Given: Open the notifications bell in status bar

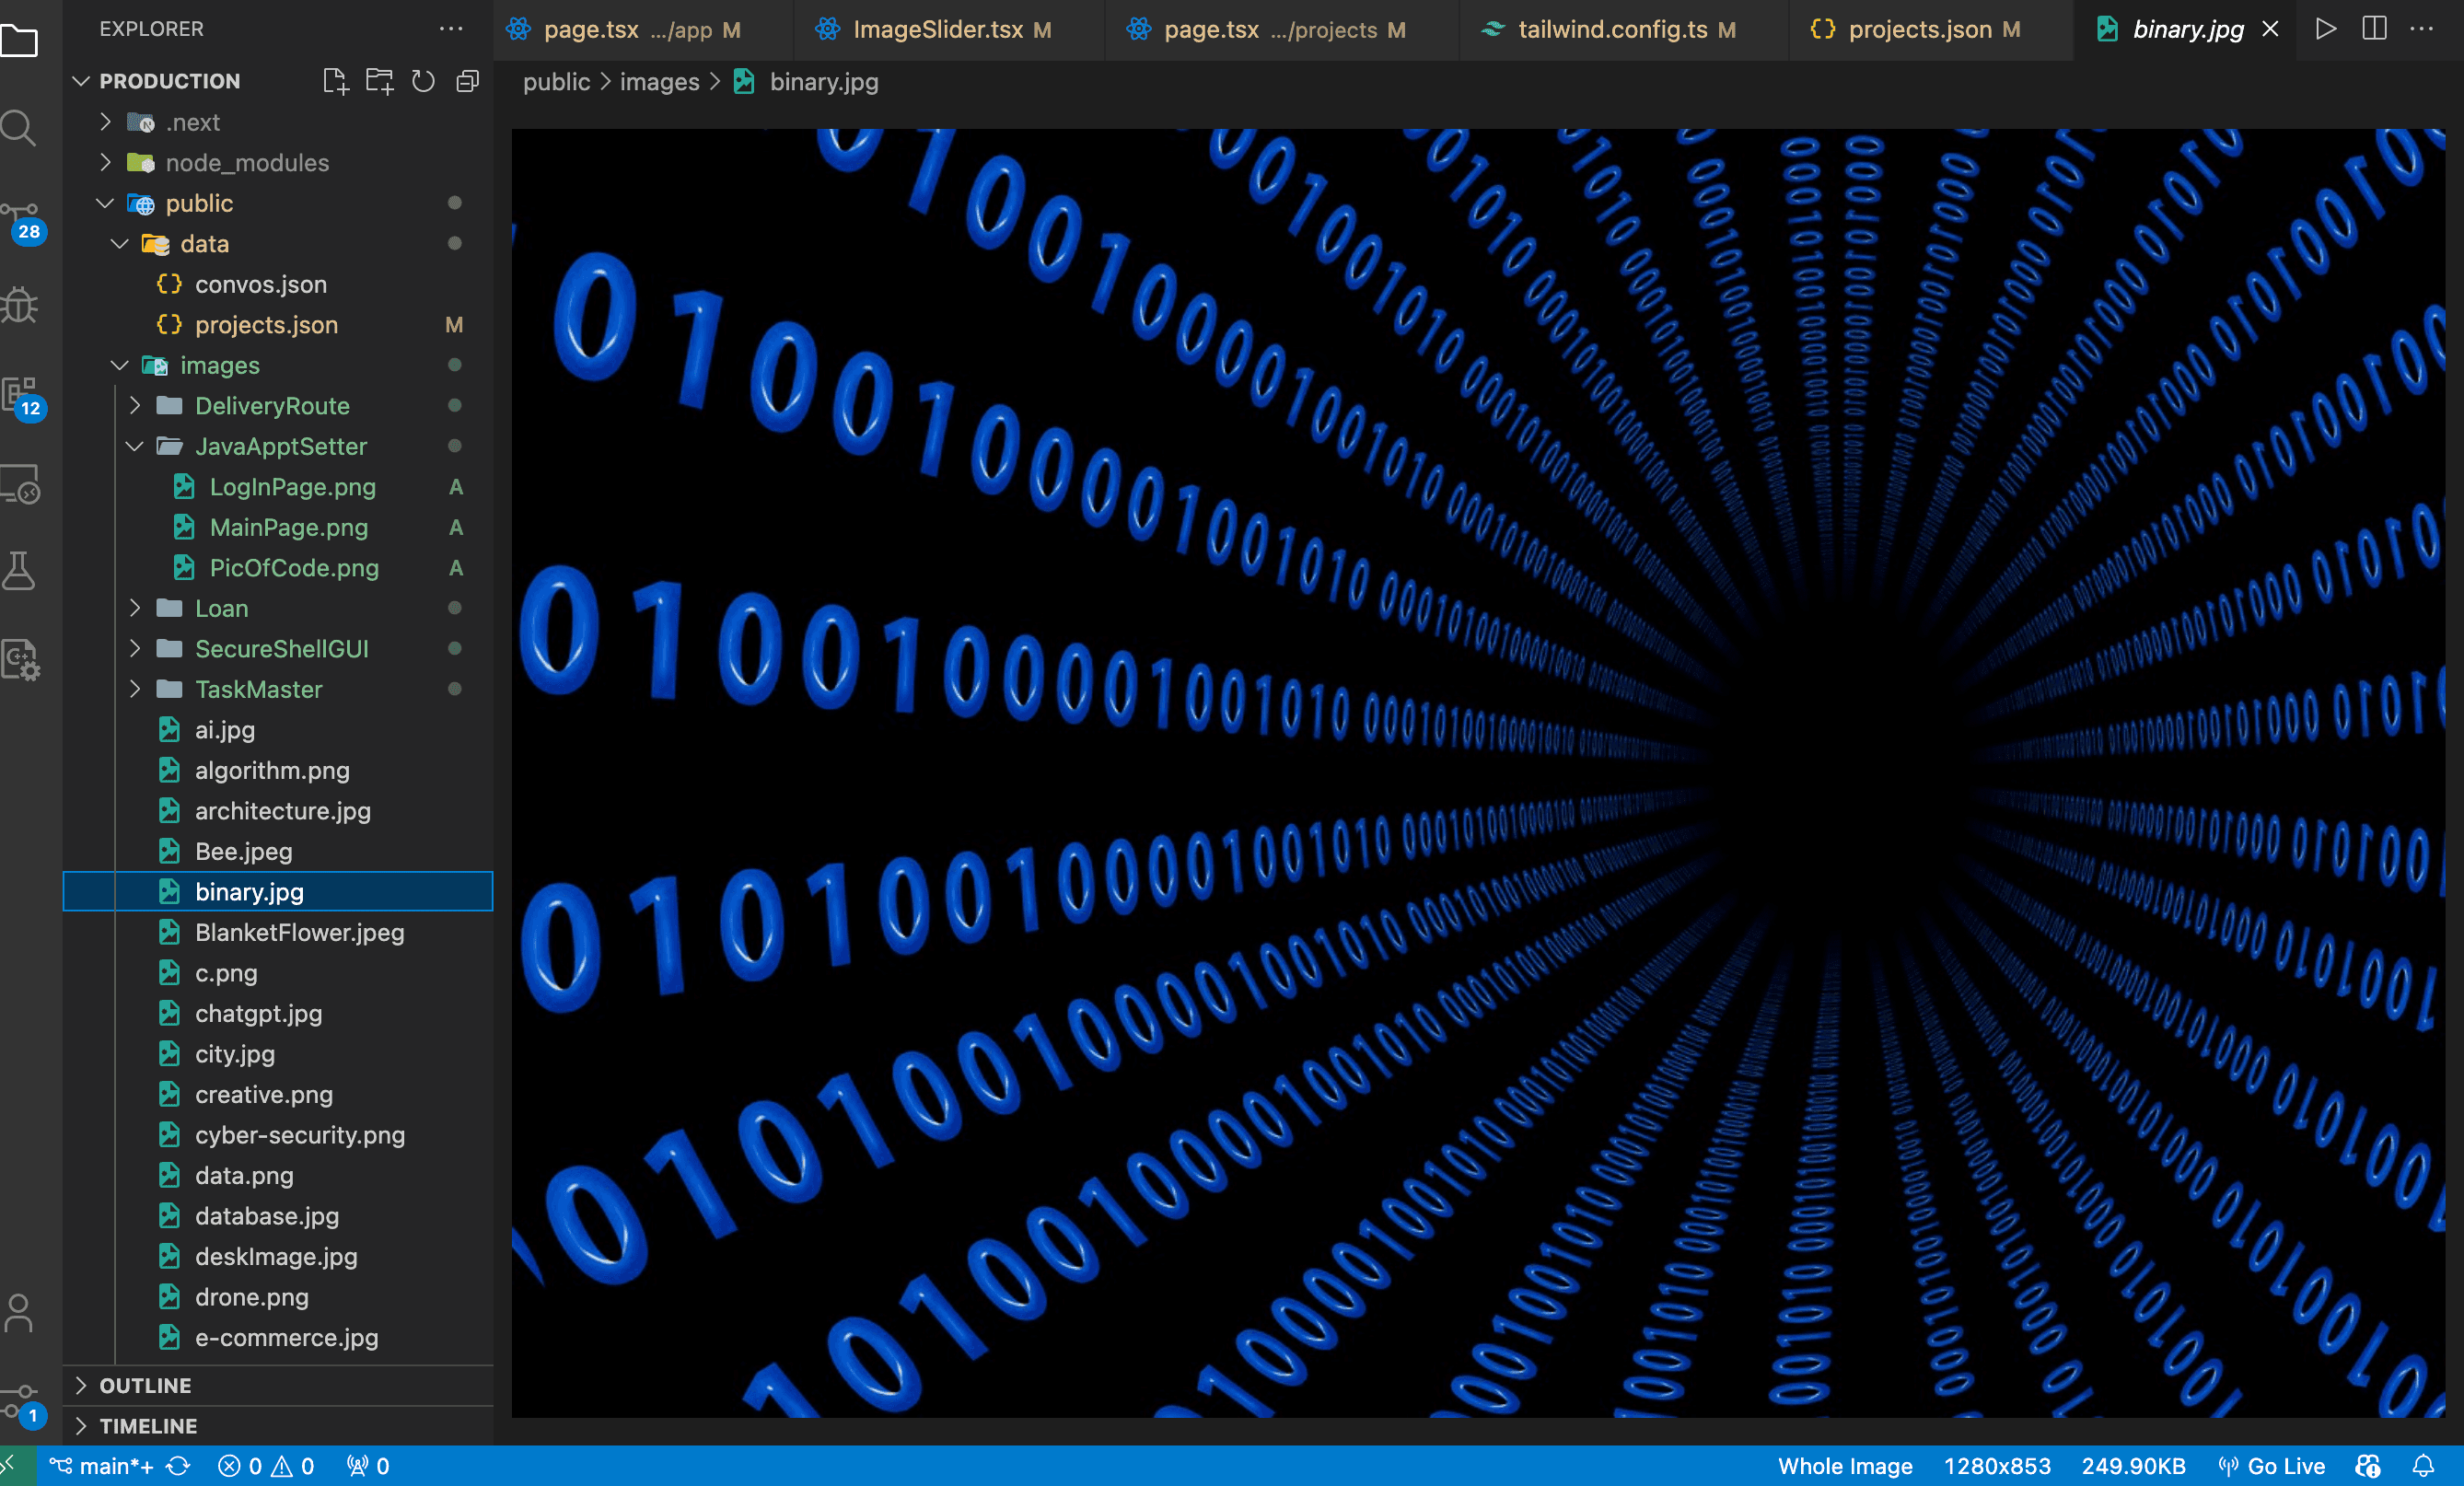Looking at the screenshot, I should tap(2423, 1466).
